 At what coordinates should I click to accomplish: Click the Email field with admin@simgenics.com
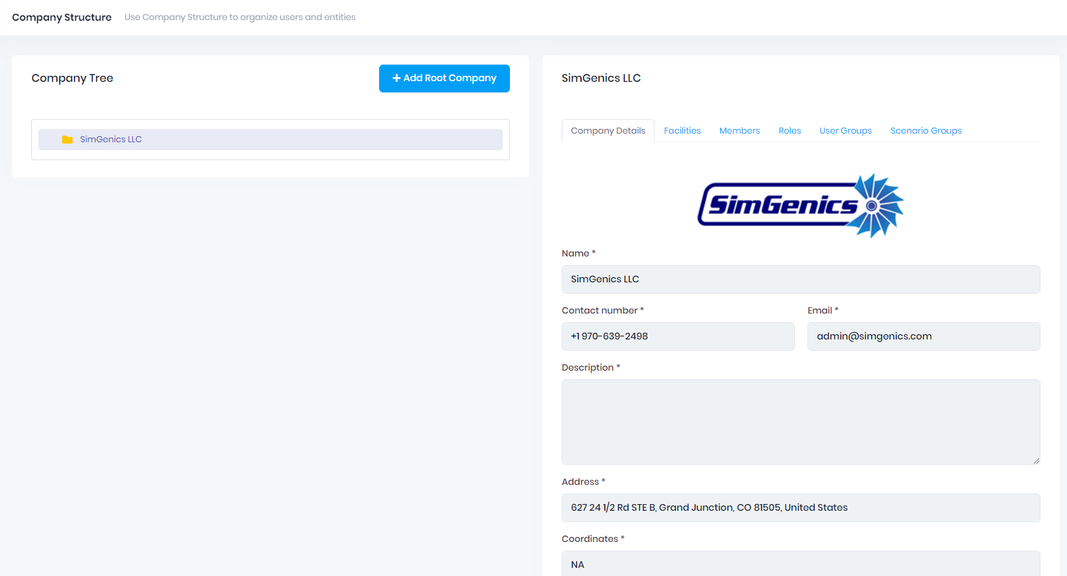pos(923,336)
